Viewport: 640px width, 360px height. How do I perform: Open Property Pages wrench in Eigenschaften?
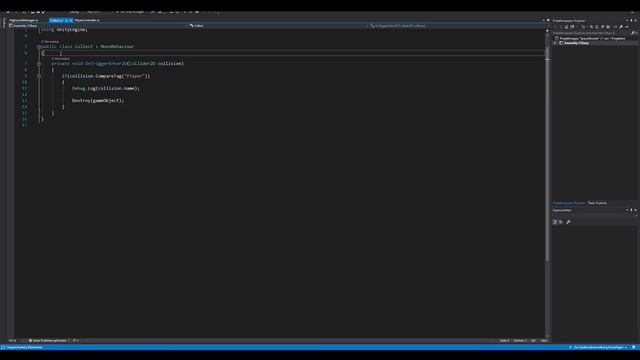tap(569, 222)
